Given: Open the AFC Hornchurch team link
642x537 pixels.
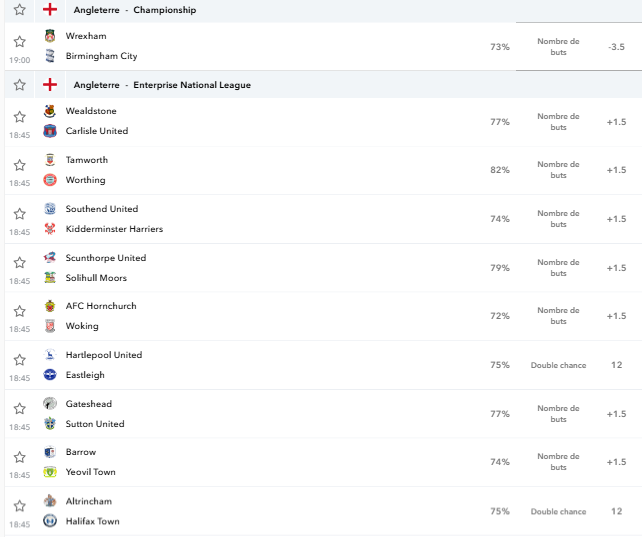Looking at the screenshot, I should click(x=101, y=306).
